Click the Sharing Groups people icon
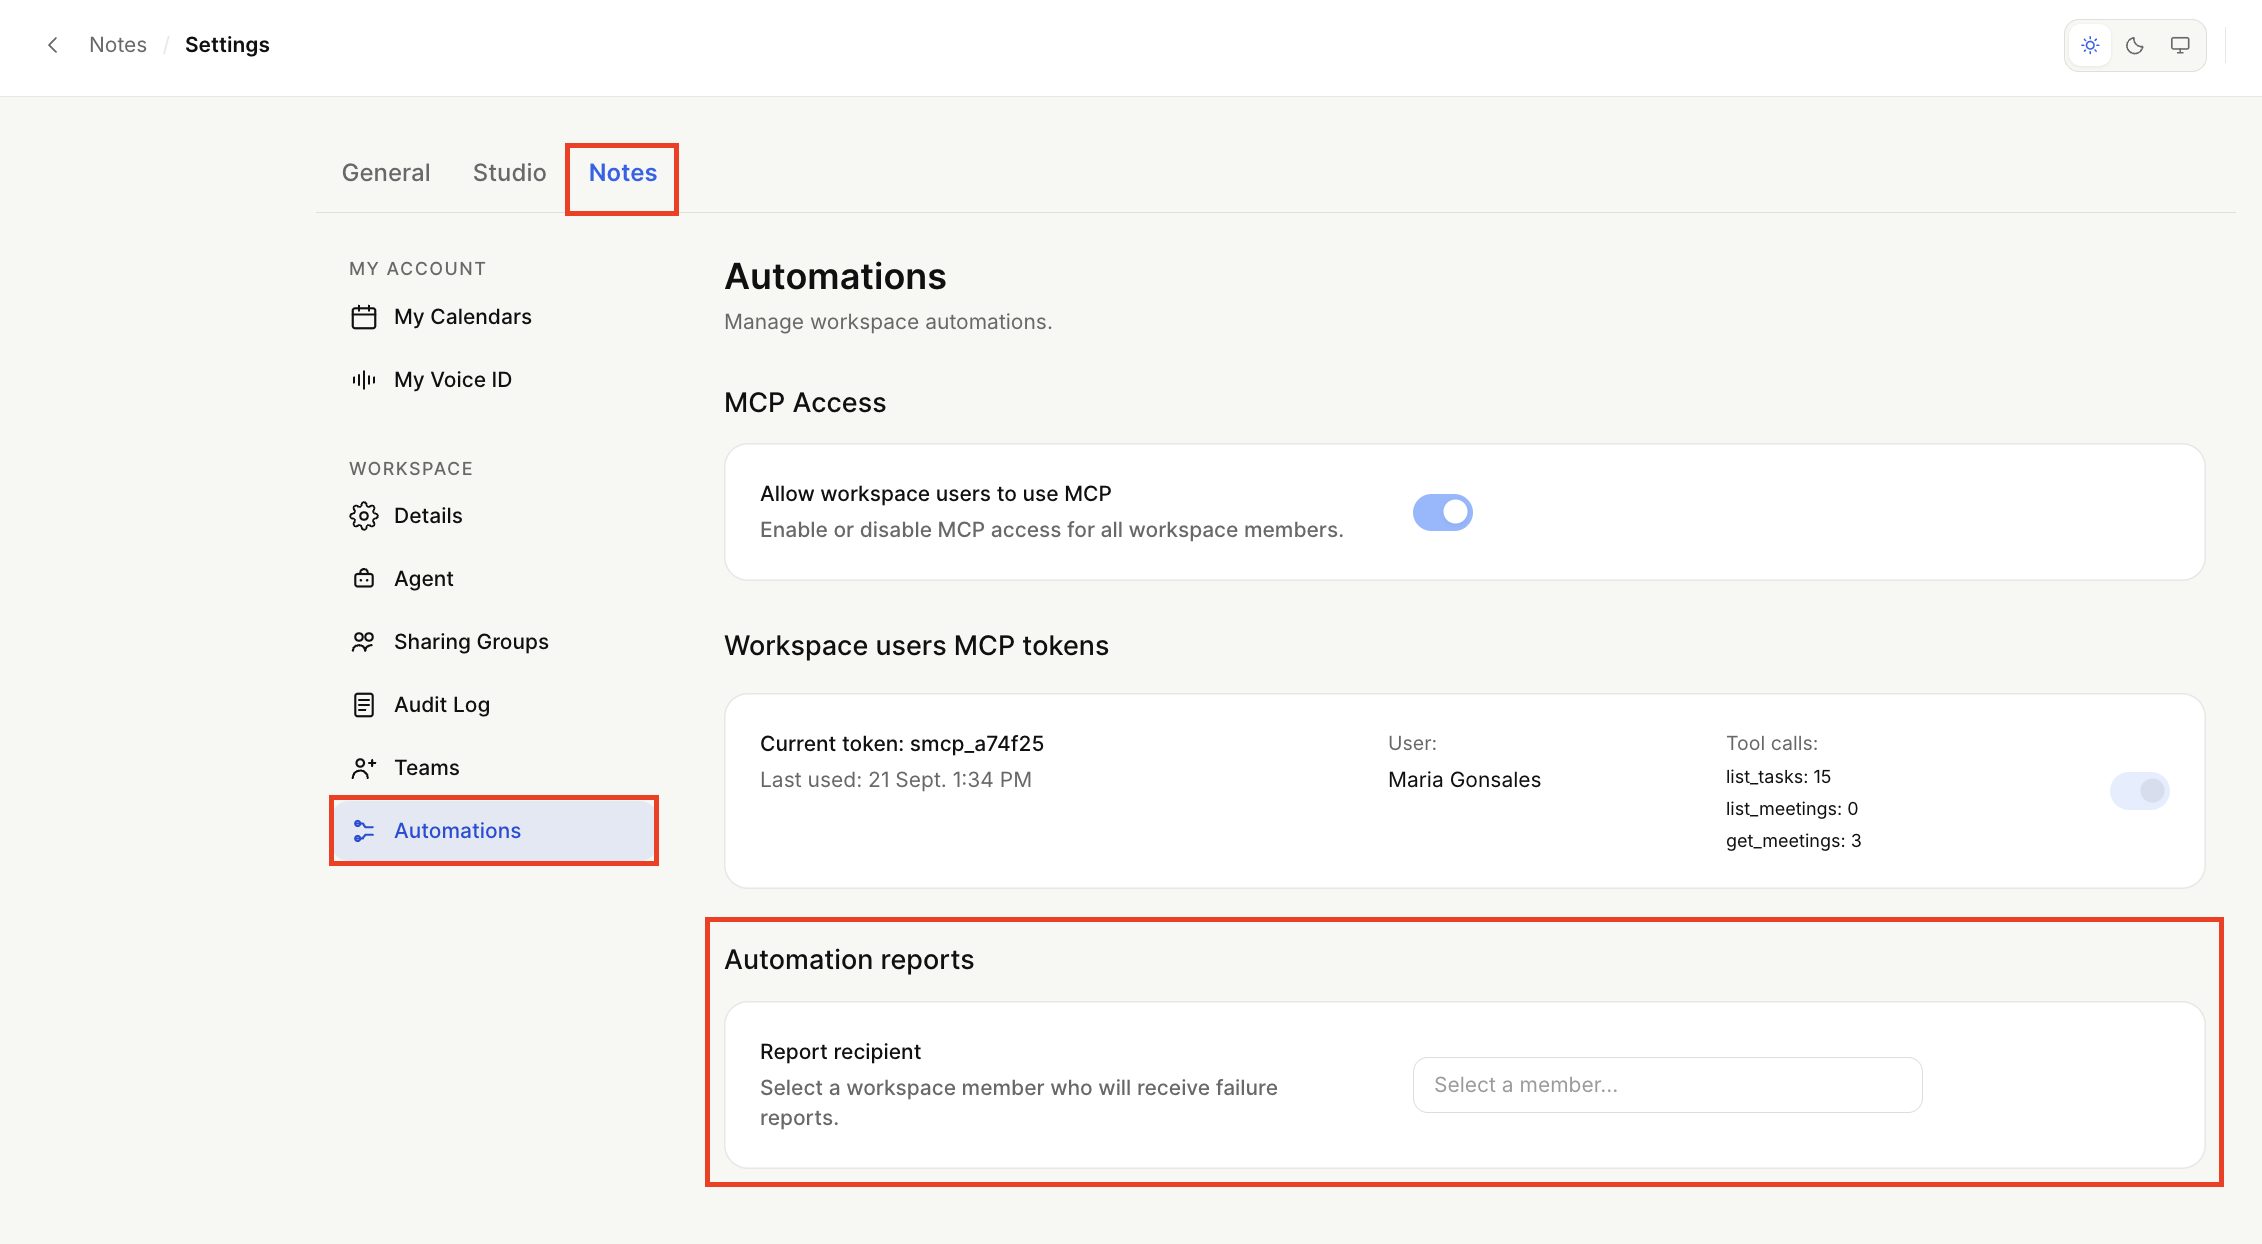The image size is (2262, 1244). point(364,642)
